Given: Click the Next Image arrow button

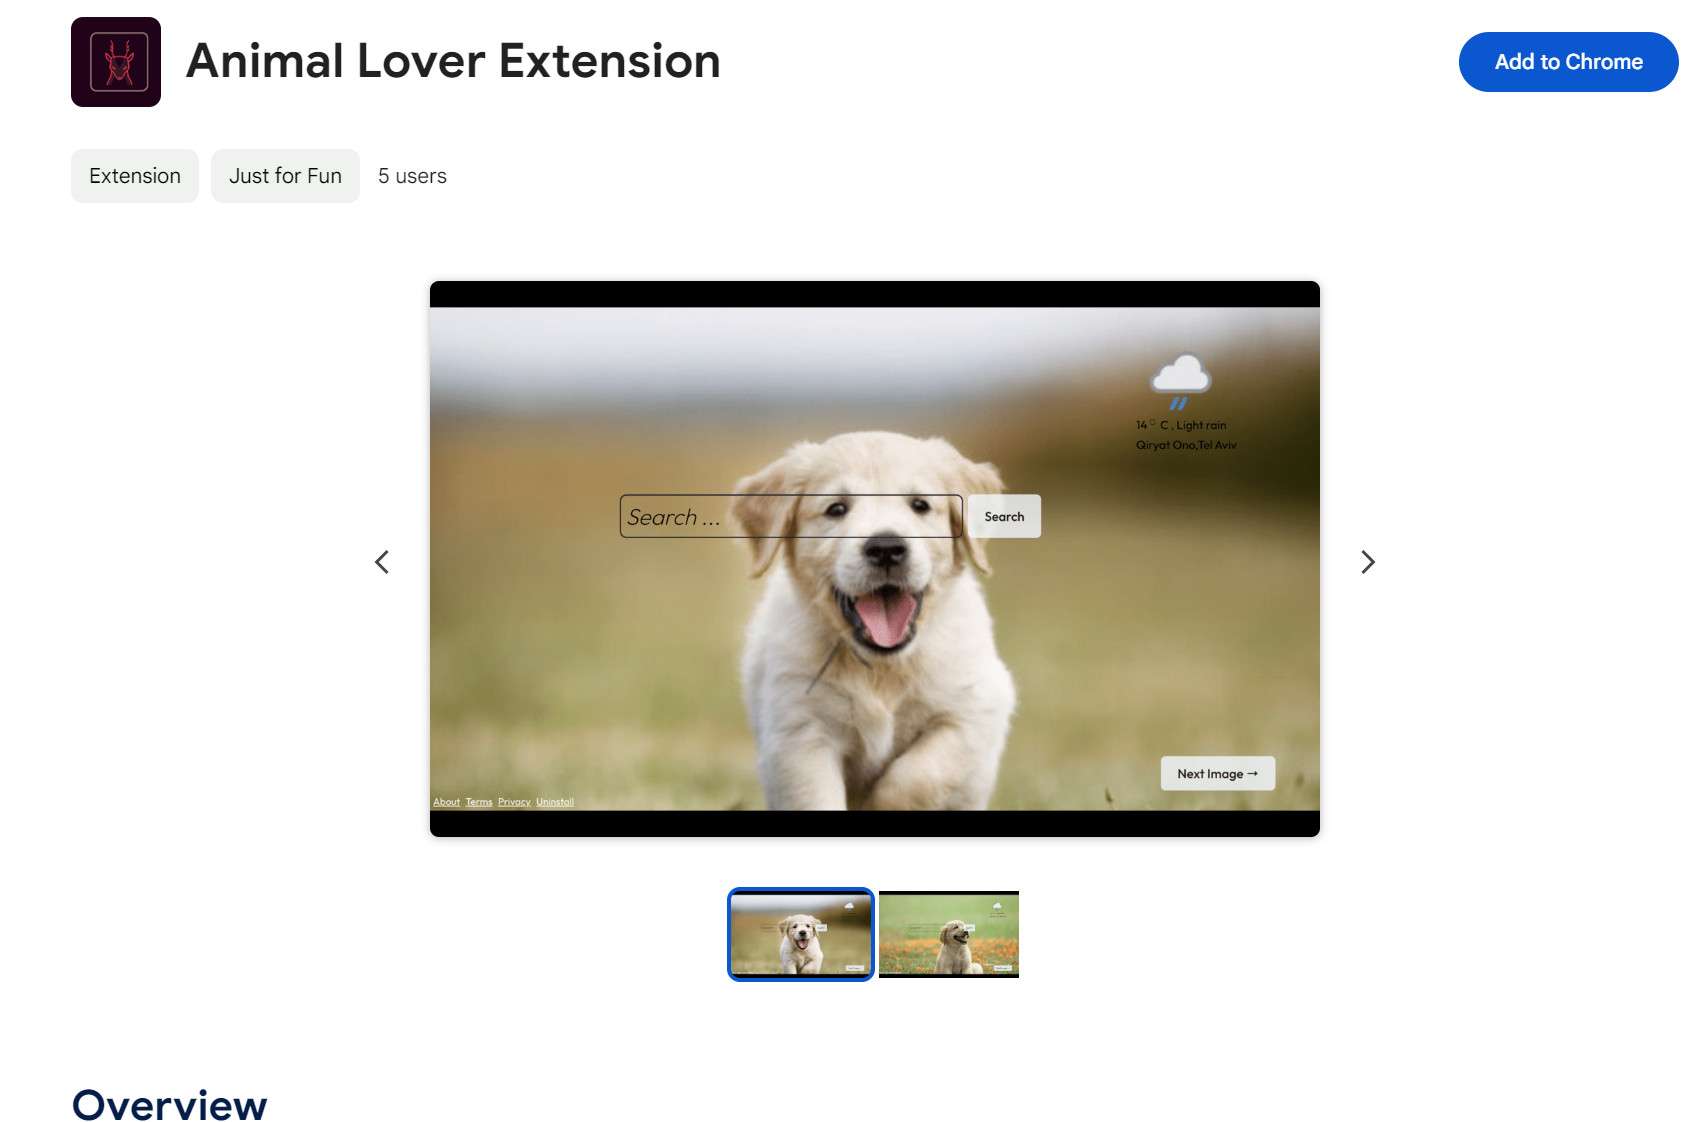Looking at the screenshot, I should click(1217, 773).
